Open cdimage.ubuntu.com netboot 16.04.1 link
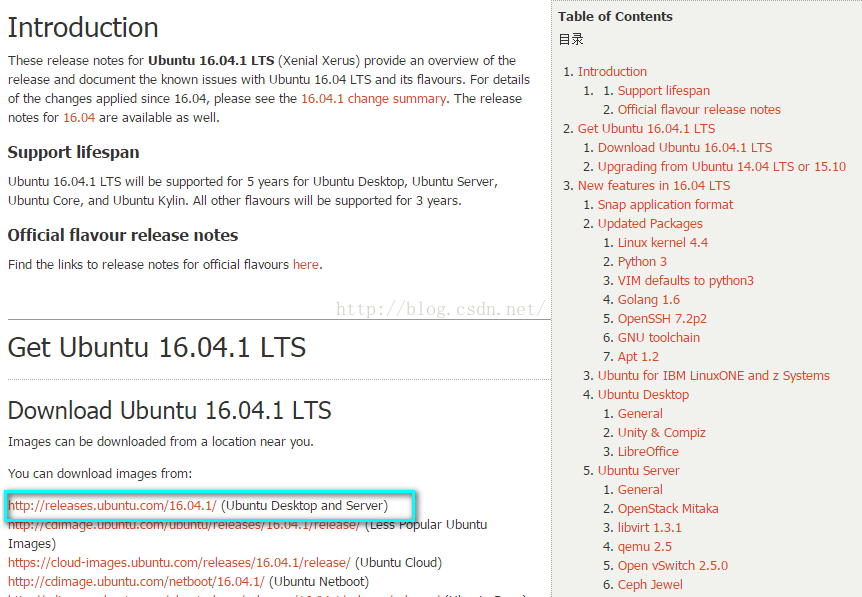This screenshot has height=597, width=862. (136, 582)
